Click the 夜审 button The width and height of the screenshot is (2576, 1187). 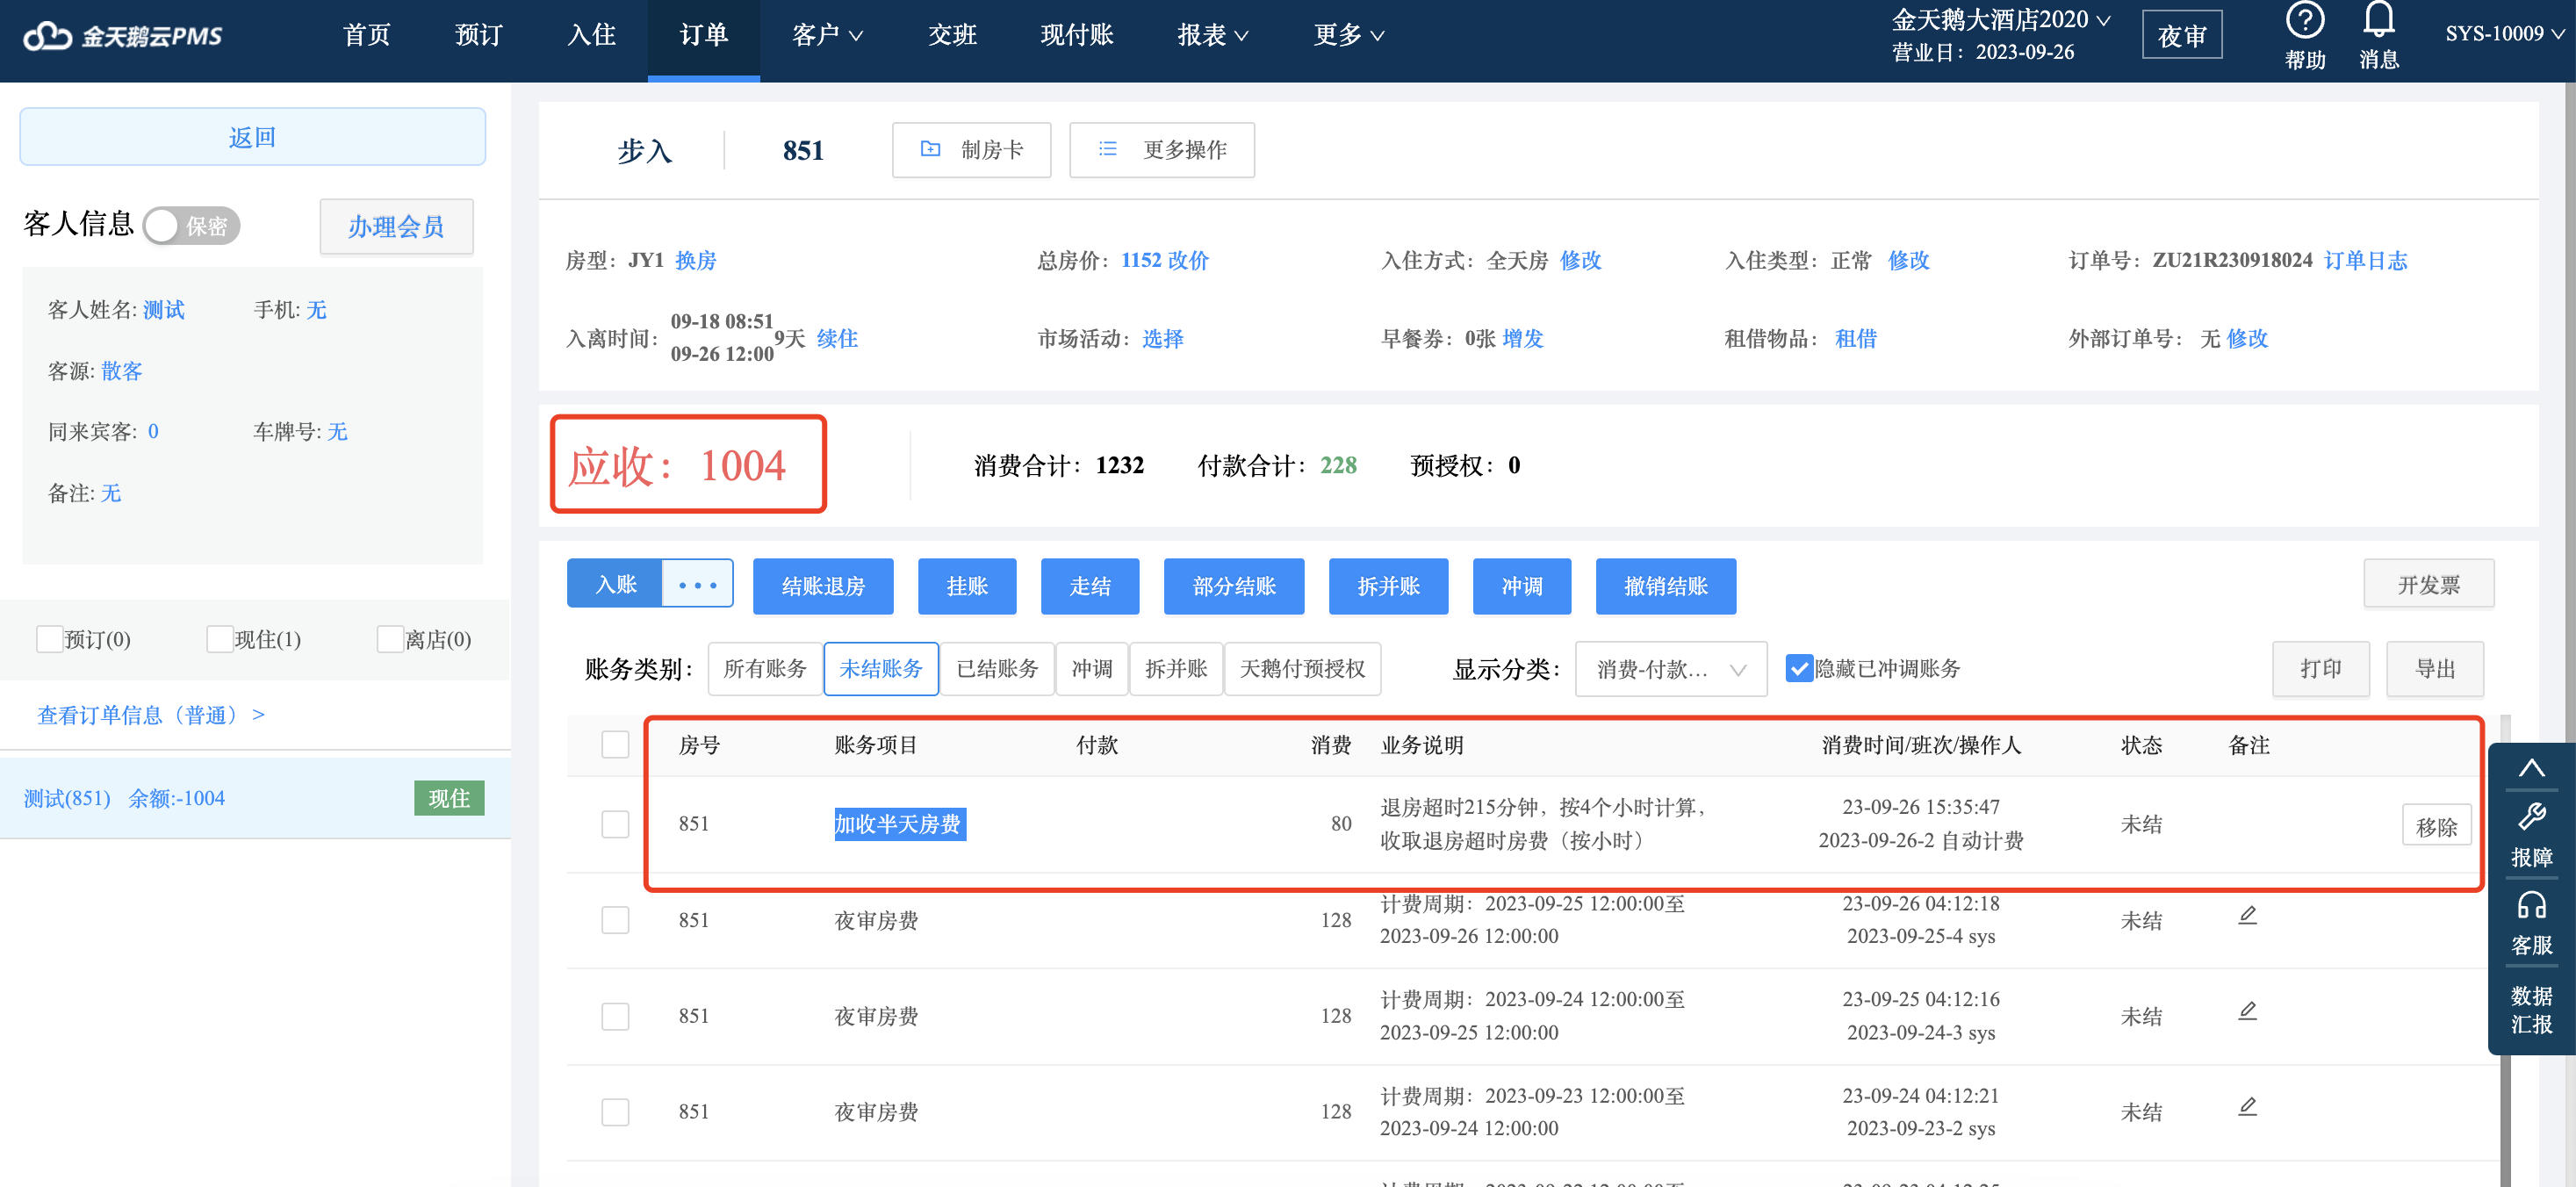(2181, 36)
